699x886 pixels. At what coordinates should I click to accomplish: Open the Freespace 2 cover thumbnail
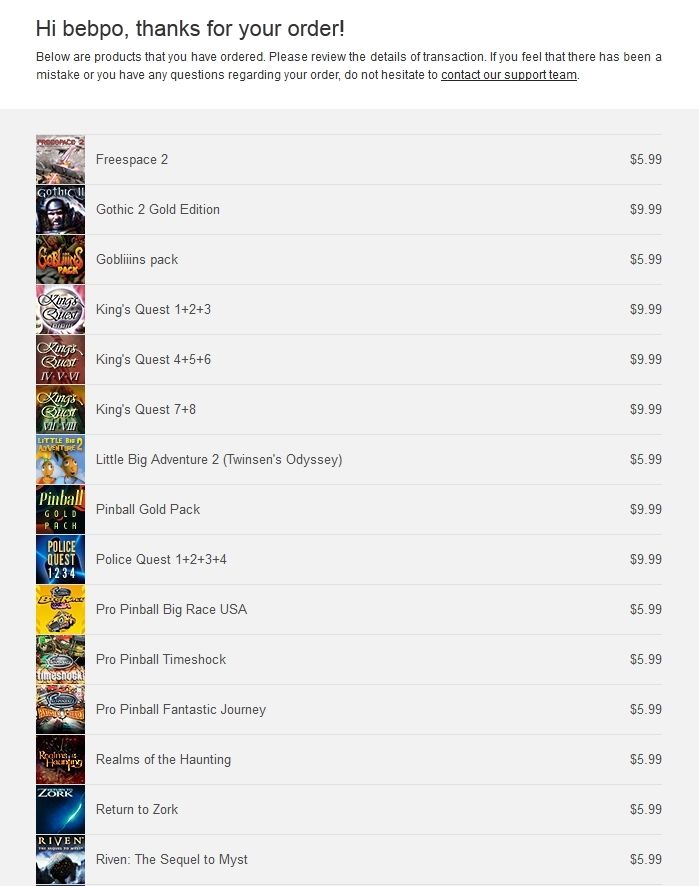(60, 159)
